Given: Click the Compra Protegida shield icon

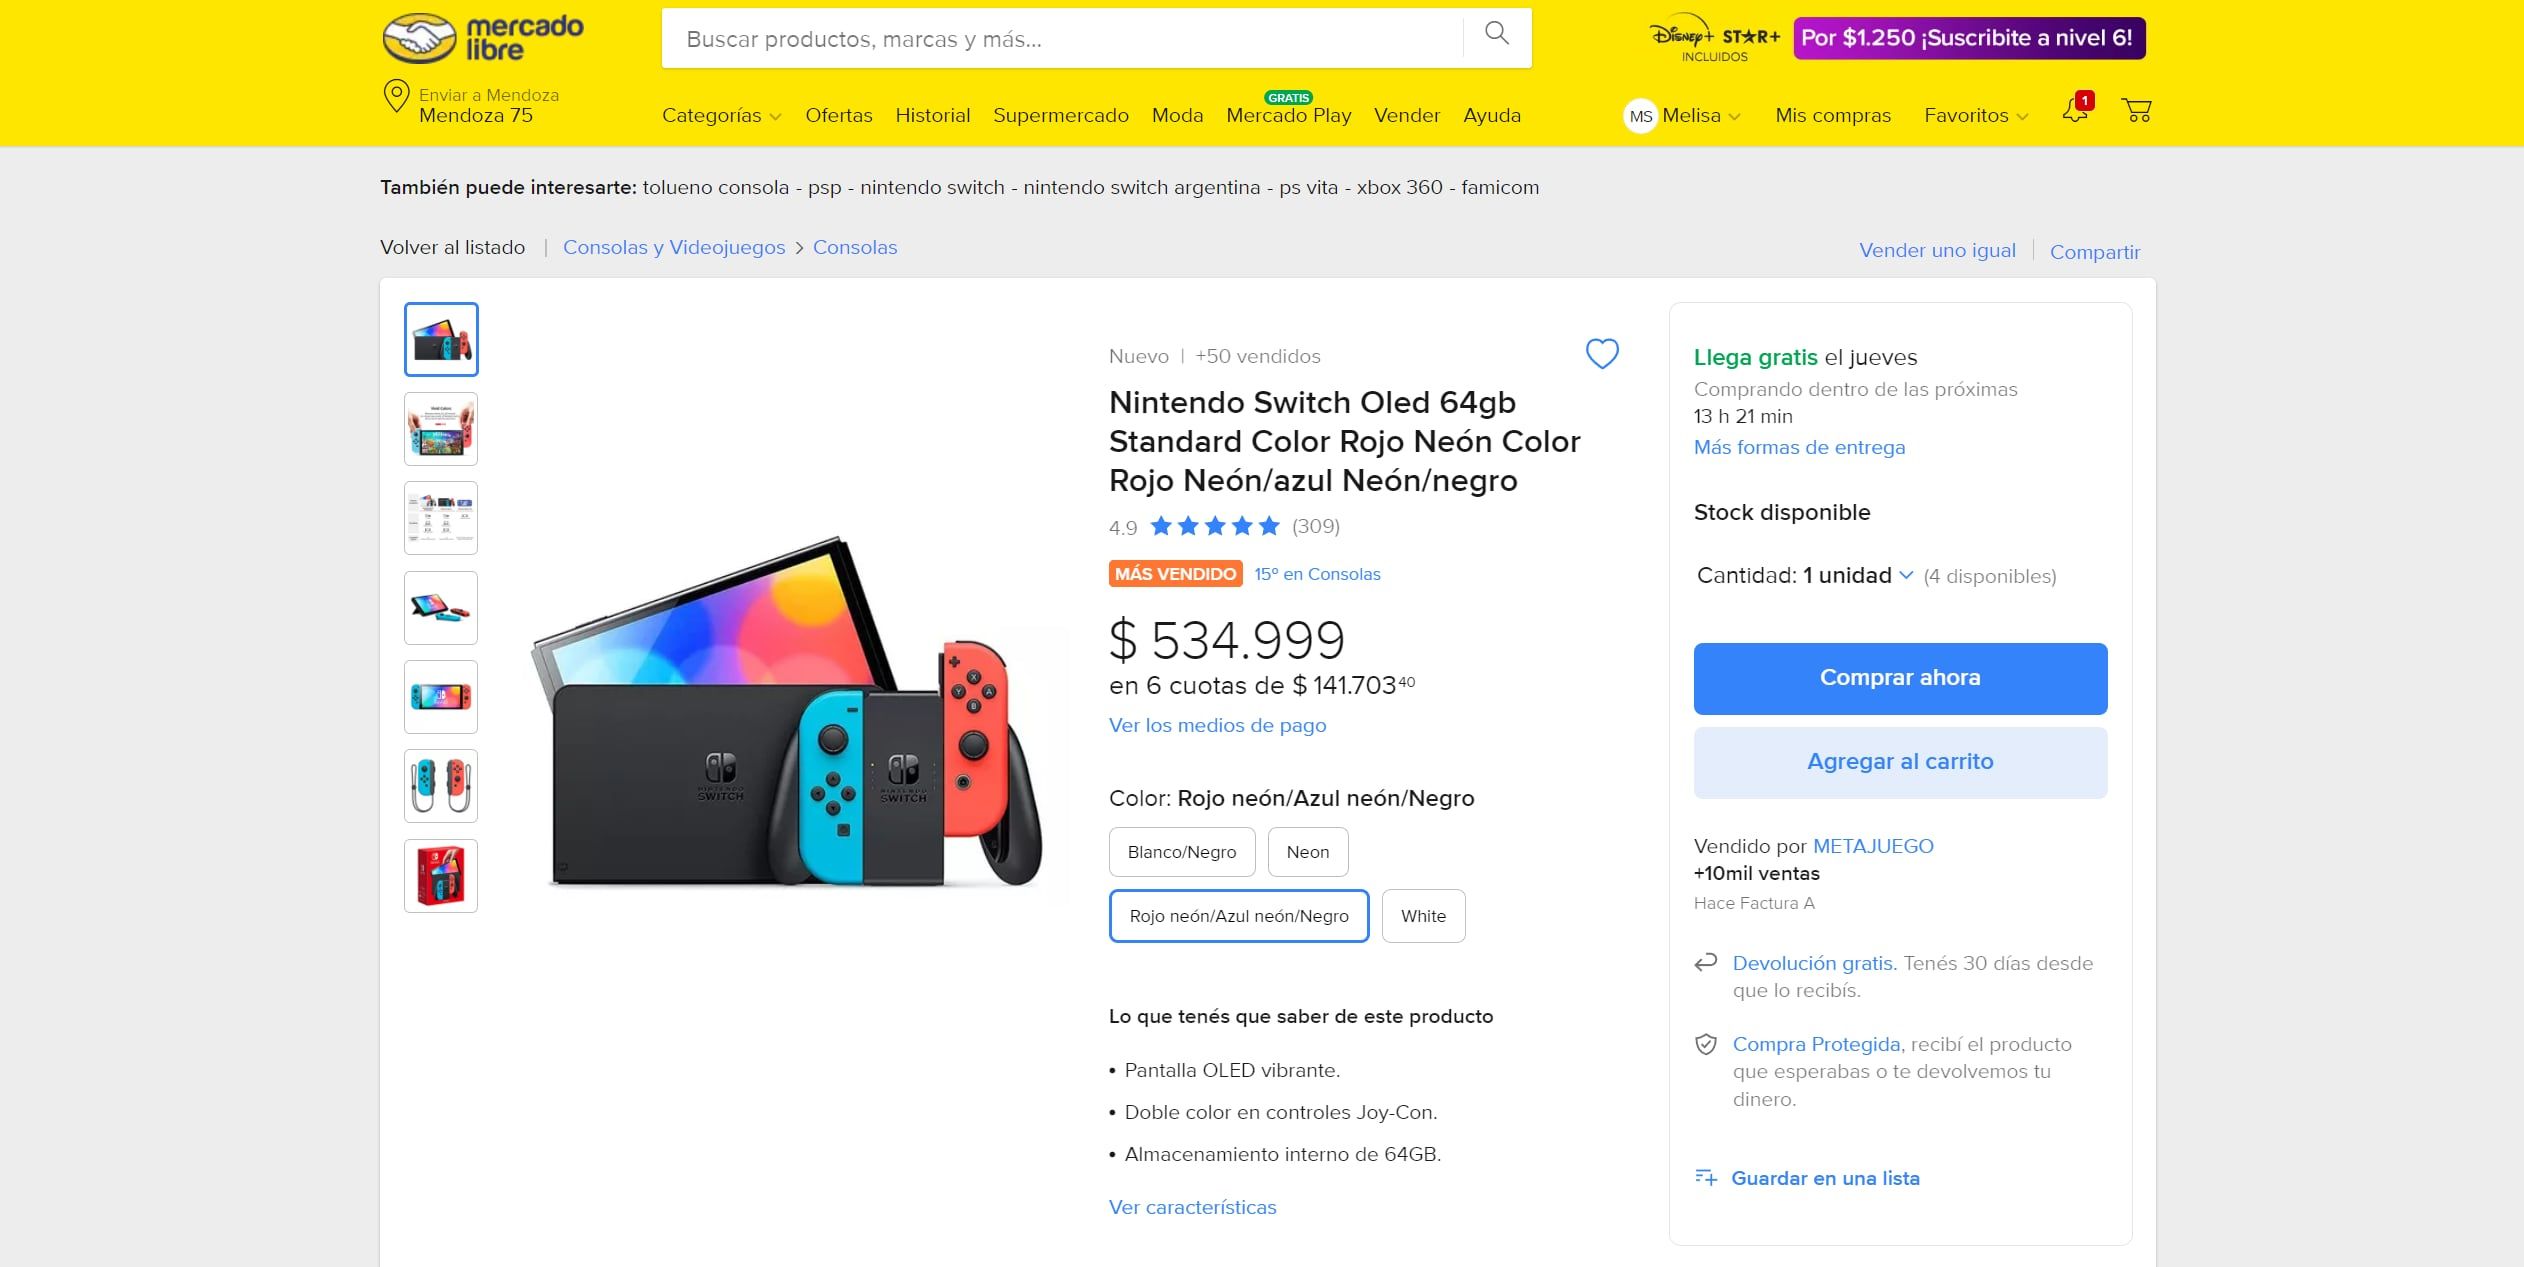Looking at the screenshot, I should pyautogui.click(x=1705, y=1043).
